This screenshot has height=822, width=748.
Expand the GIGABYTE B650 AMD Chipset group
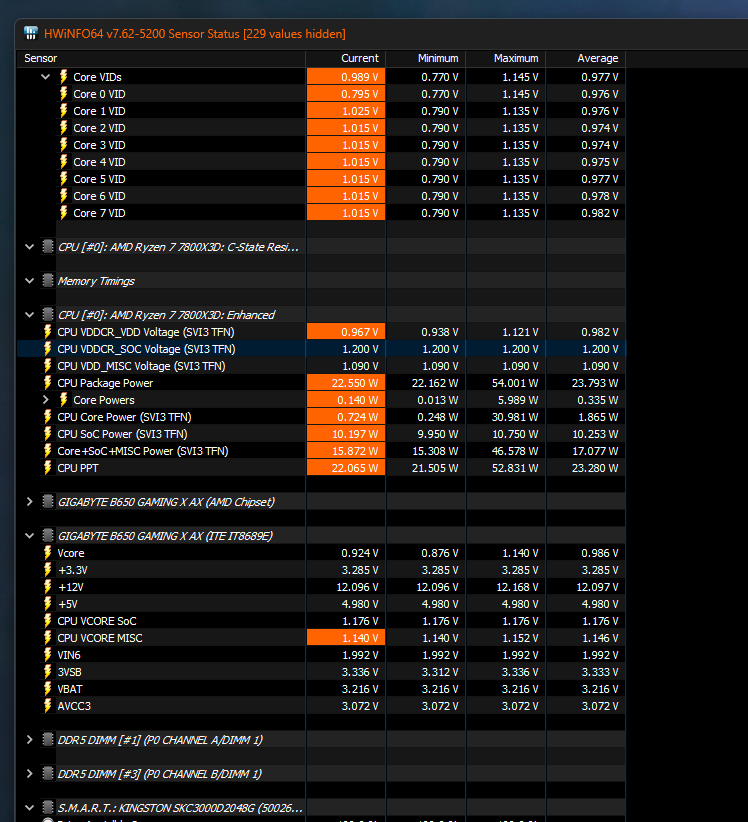[29, 502]
